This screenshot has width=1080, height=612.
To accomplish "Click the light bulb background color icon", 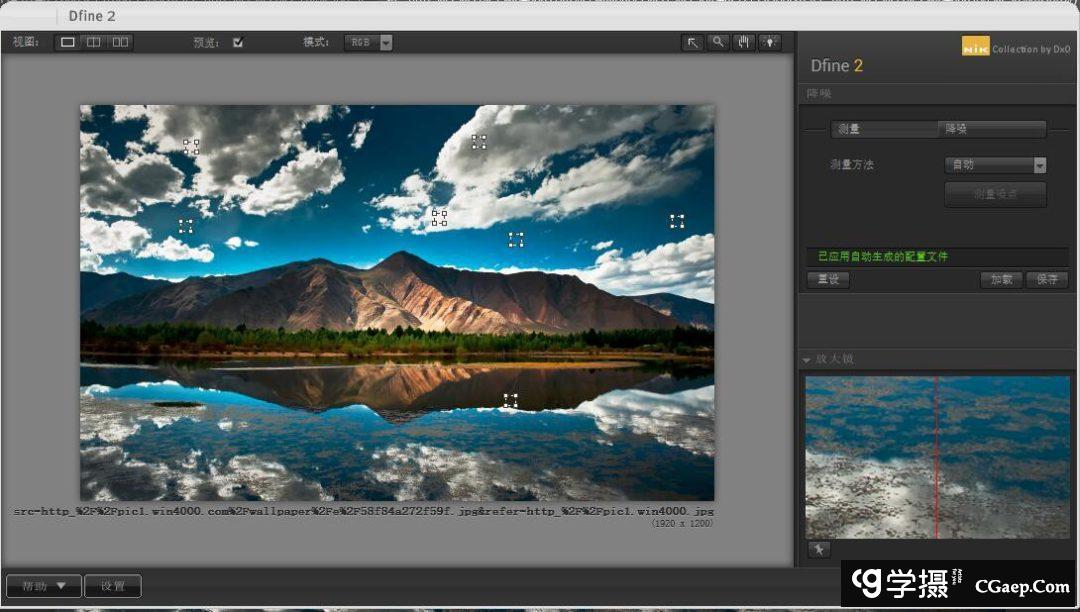I will tap(769, 42).
